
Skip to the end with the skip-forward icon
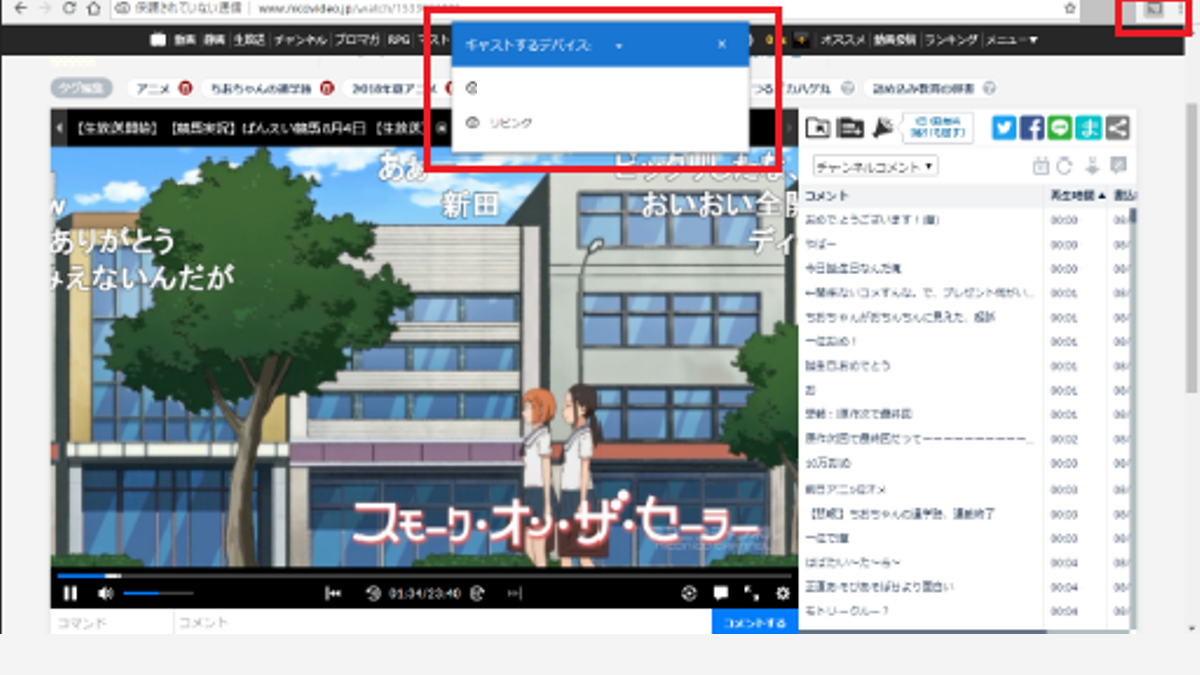coord(515,593)
